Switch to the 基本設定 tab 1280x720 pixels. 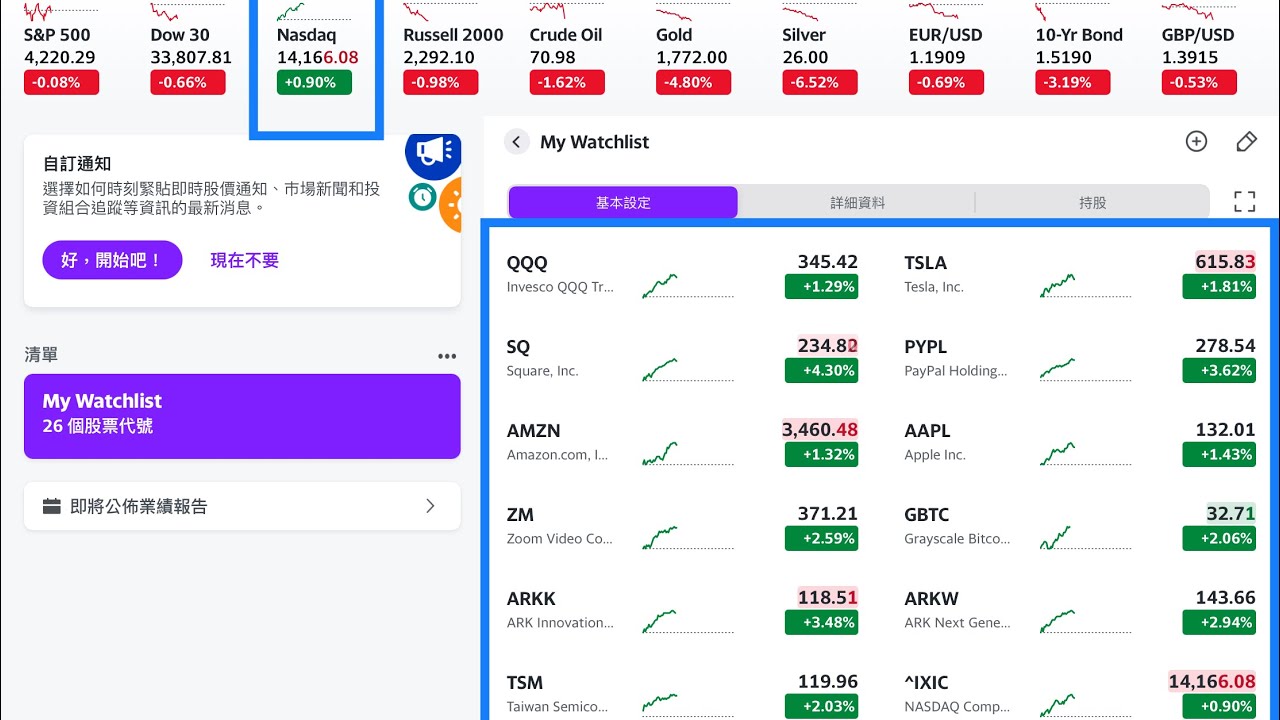tap(623, 202)
